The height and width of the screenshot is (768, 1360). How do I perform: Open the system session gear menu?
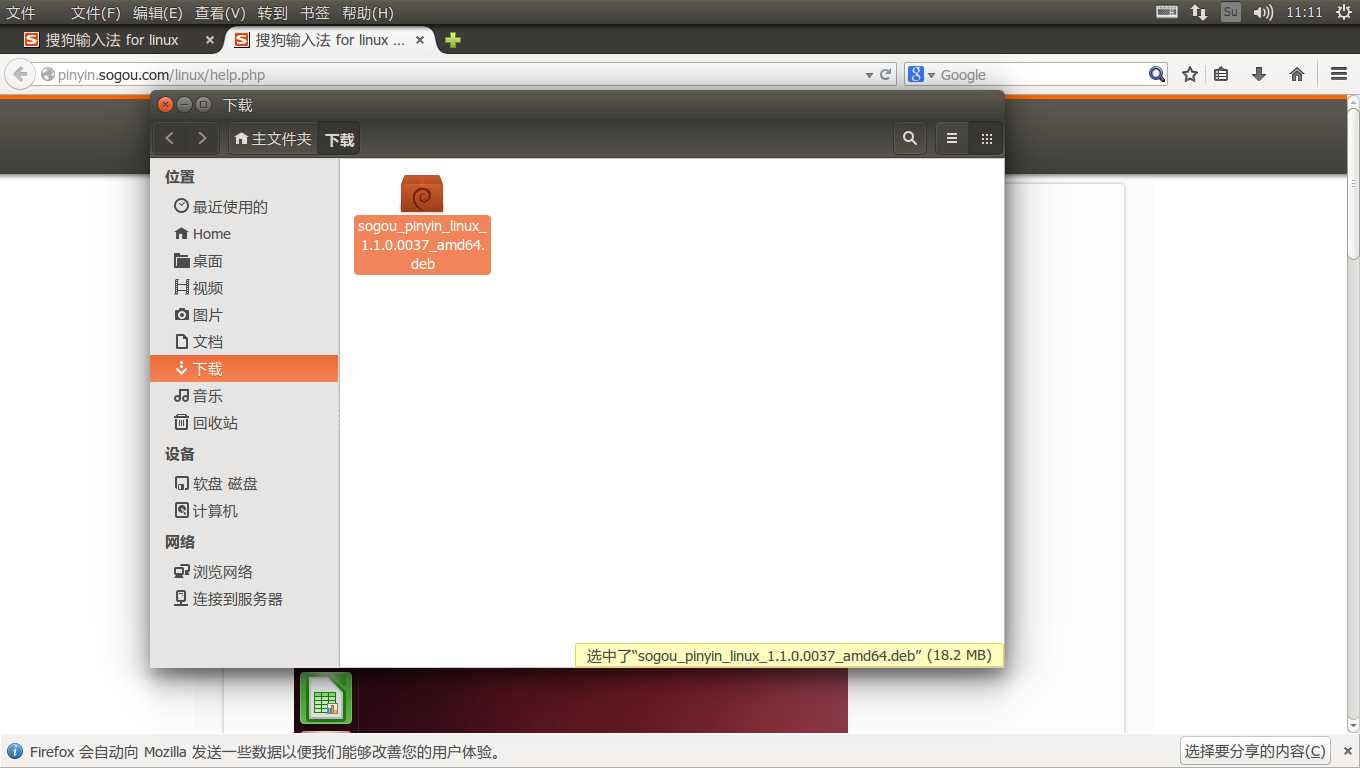[x=1343, y=13]
